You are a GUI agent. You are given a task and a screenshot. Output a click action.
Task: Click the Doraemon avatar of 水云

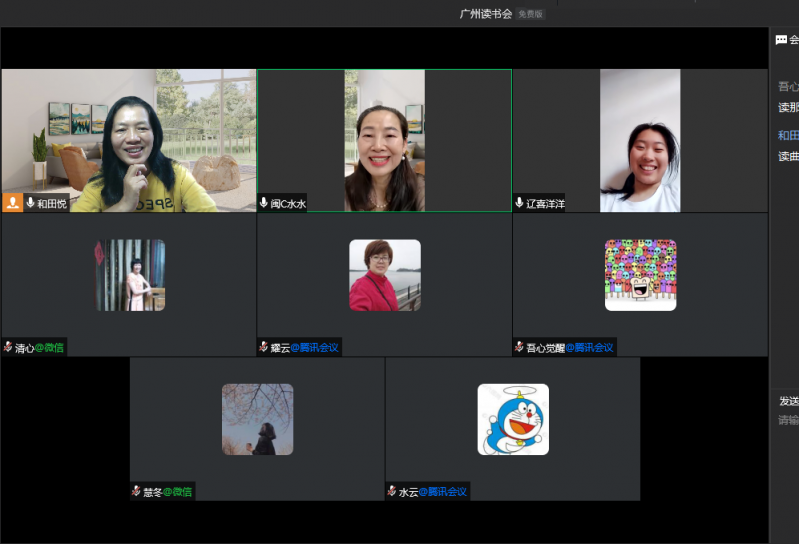[x=513, y=419]
